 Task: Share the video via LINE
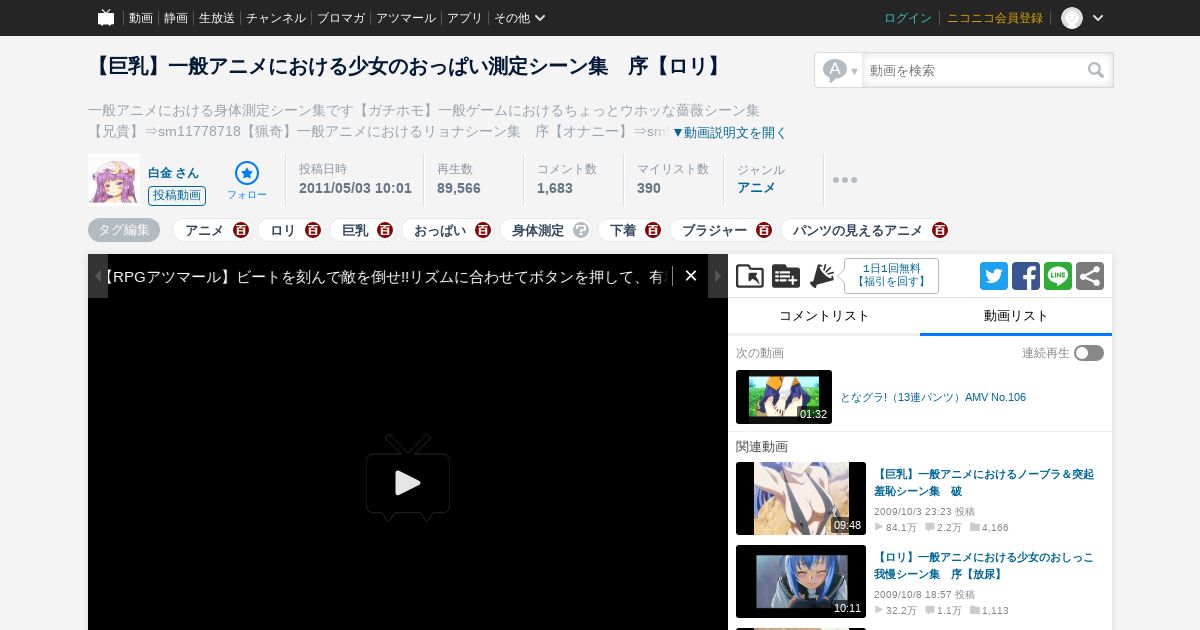[x=1058, y=276]
